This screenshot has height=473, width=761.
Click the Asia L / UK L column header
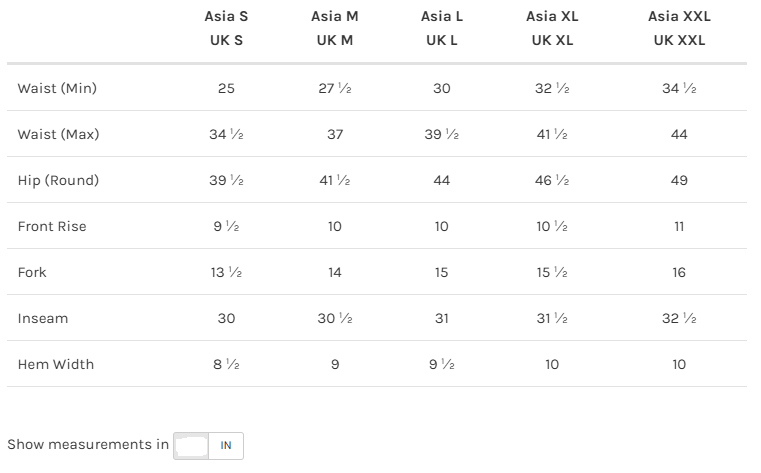(x=441, y=28)
